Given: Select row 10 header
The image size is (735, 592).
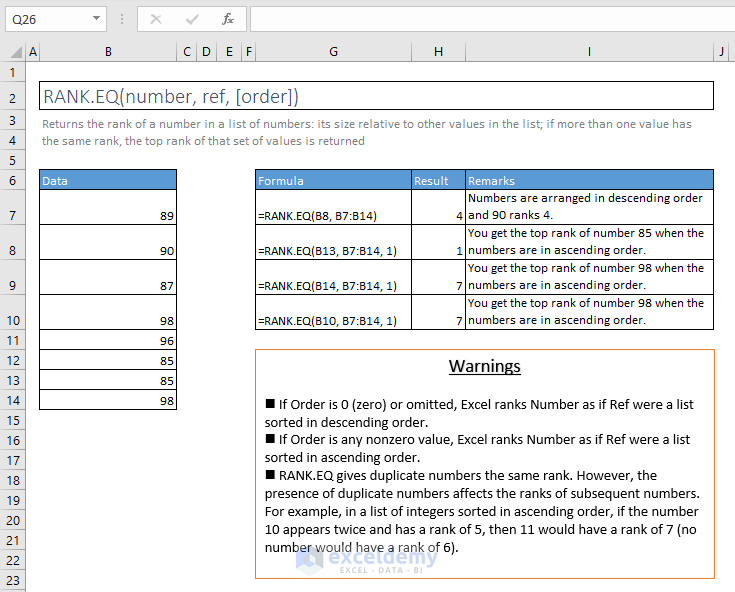Looking at the screenshot, I should [x=13, y=312].
